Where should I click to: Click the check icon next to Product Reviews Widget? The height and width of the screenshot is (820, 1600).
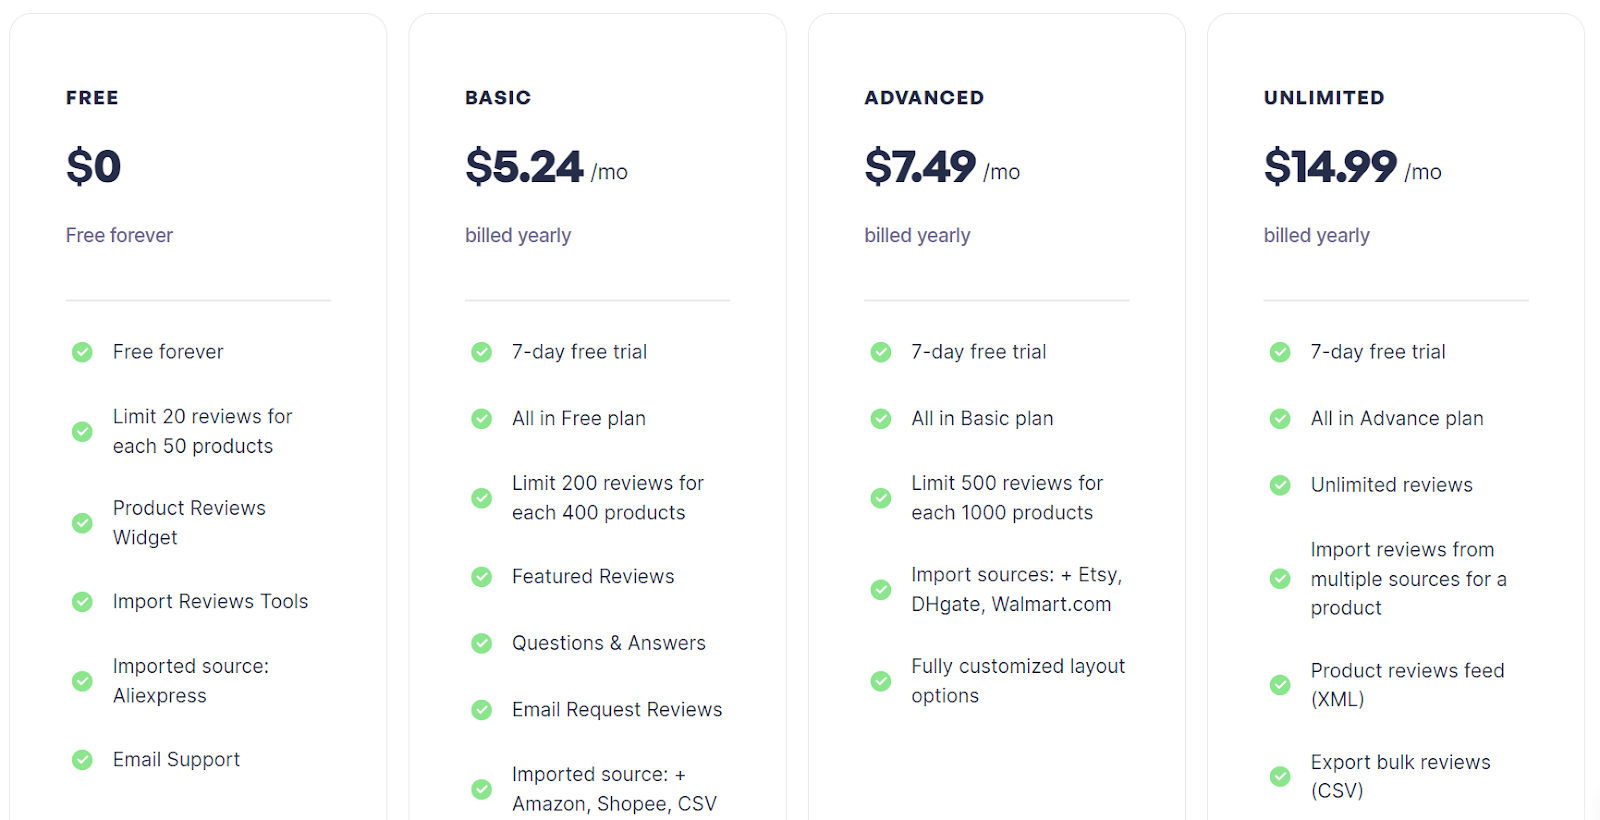pos(82,523)
